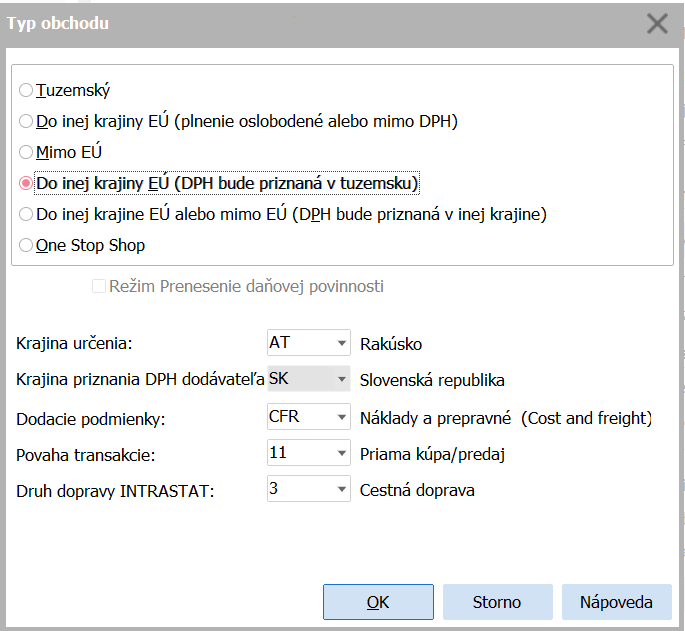Cancel with the Storno button
This screenshot has height=631, width=685.
coord(497,602)
